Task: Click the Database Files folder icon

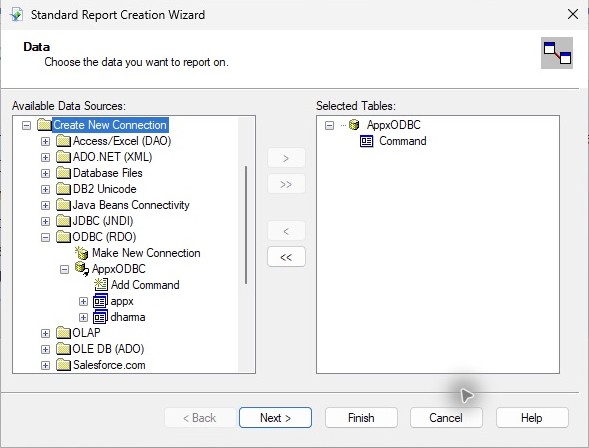Action: point(63,173)
